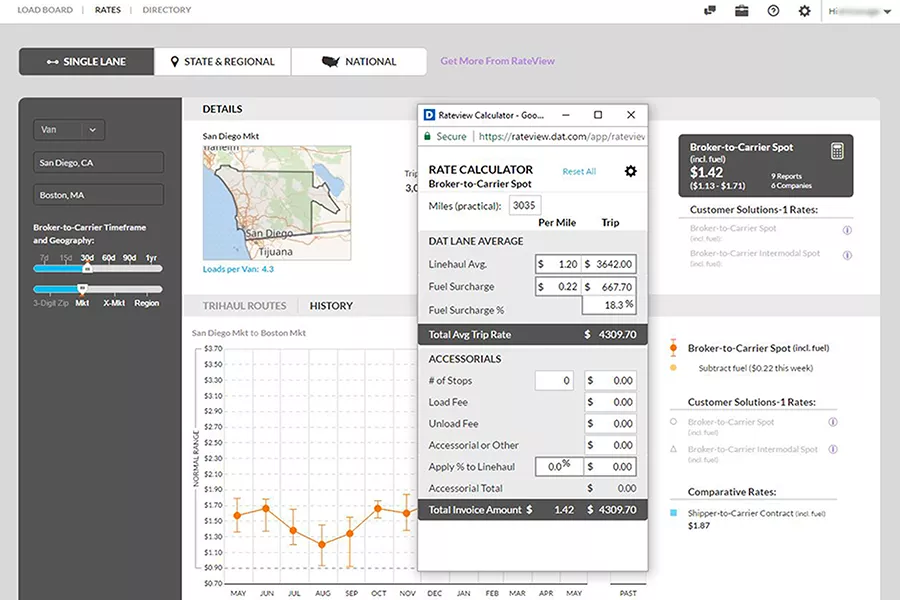Click the San Diego Mkt map thumbnail
900x600 pixels.
(277, 203)
